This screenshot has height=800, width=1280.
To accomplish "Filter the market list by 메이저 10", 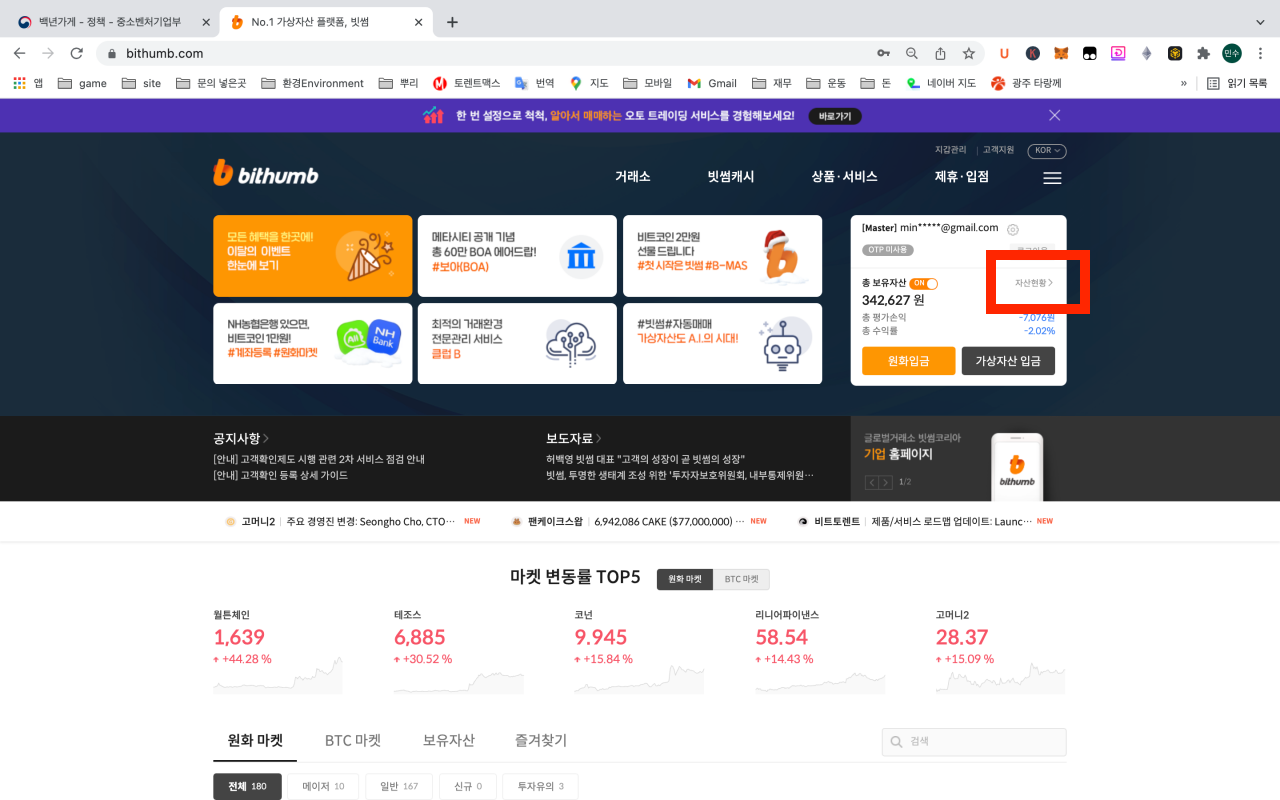I will [x=323, y=786].
